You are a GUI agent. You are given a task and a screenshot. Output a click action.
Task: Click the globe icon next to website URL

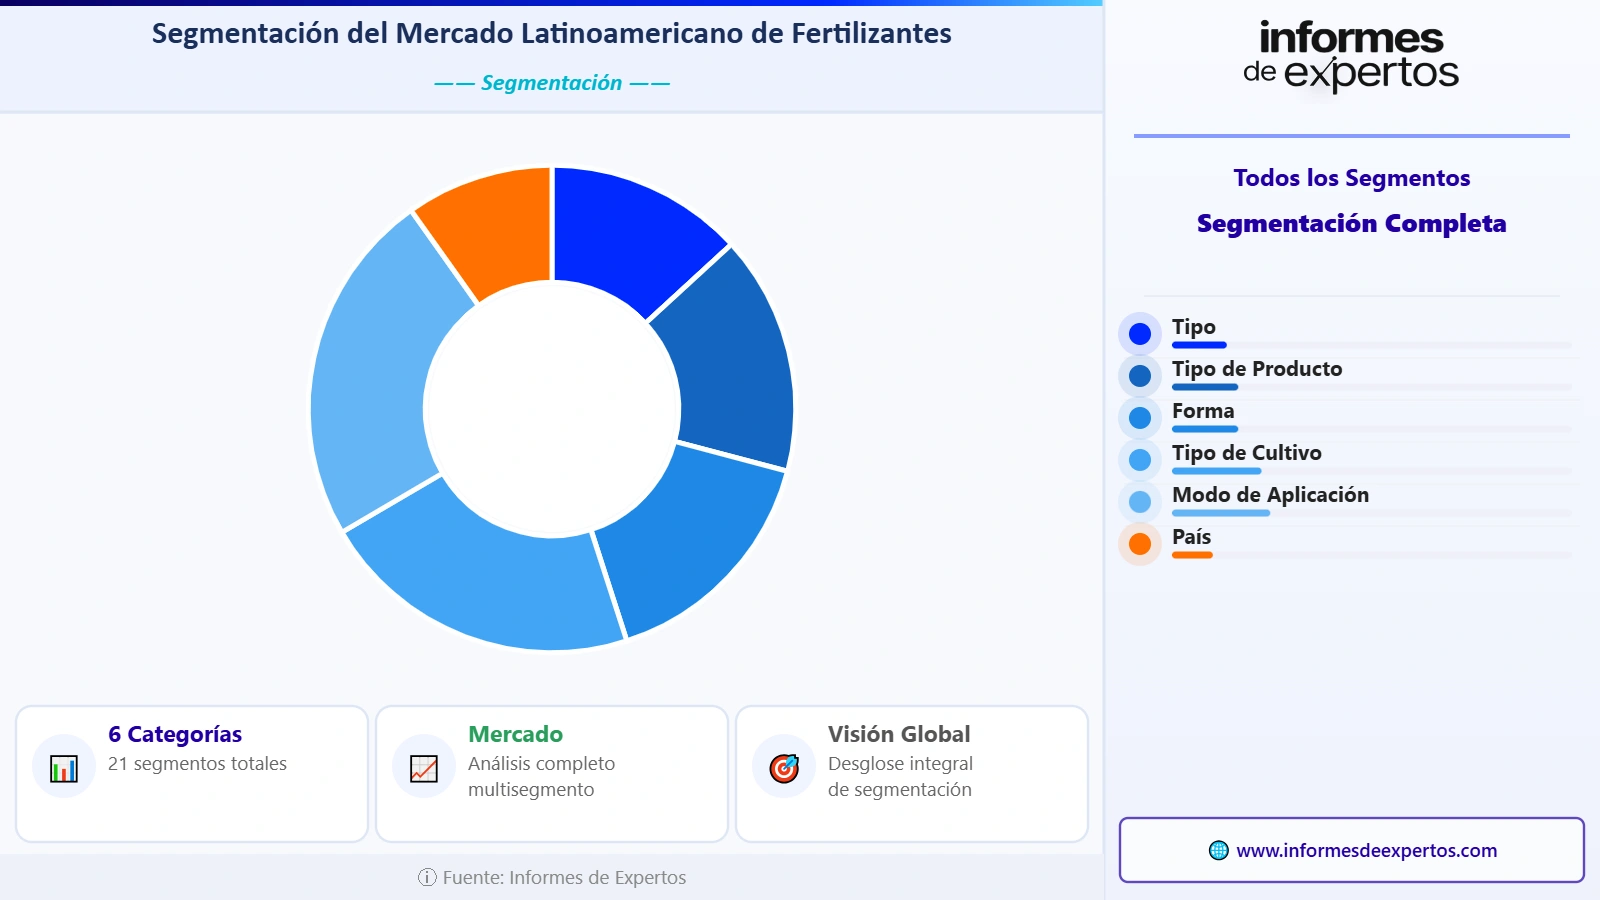point(1218,850)
